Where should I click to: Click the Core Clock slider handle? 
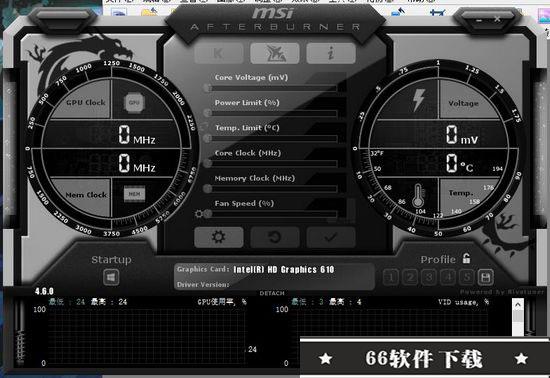[x=208, y=163]
